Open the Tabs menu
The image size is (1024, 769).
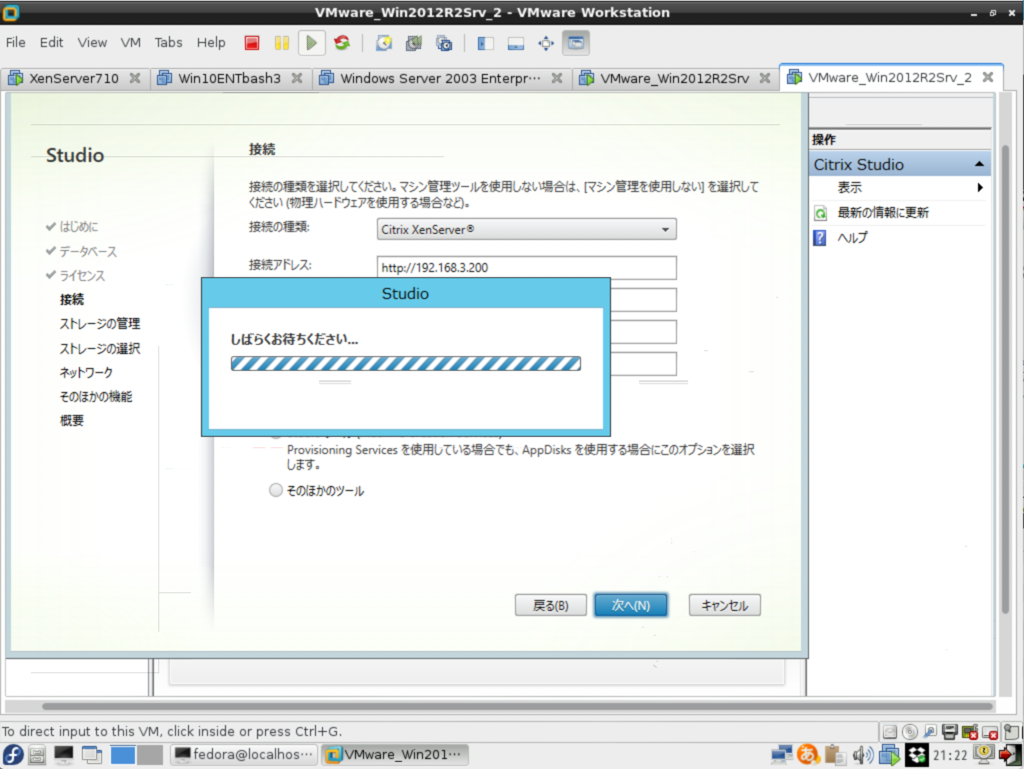click(168, 42)
